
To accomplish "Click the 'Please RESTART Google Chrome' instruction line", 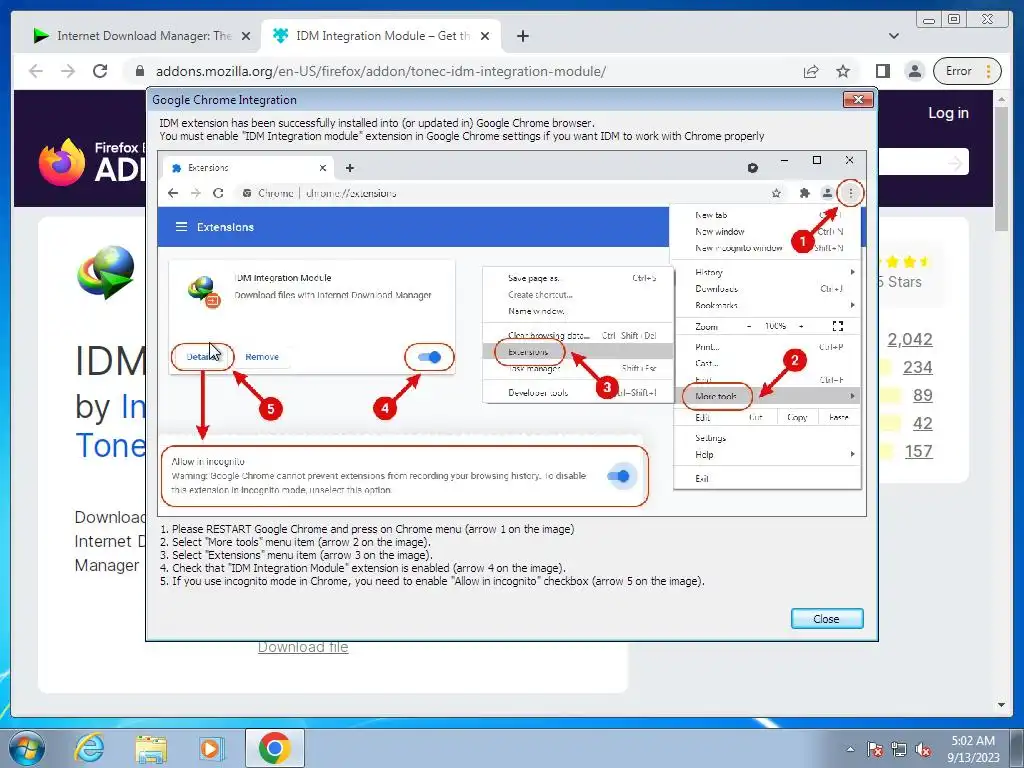I will coord(367,529).
